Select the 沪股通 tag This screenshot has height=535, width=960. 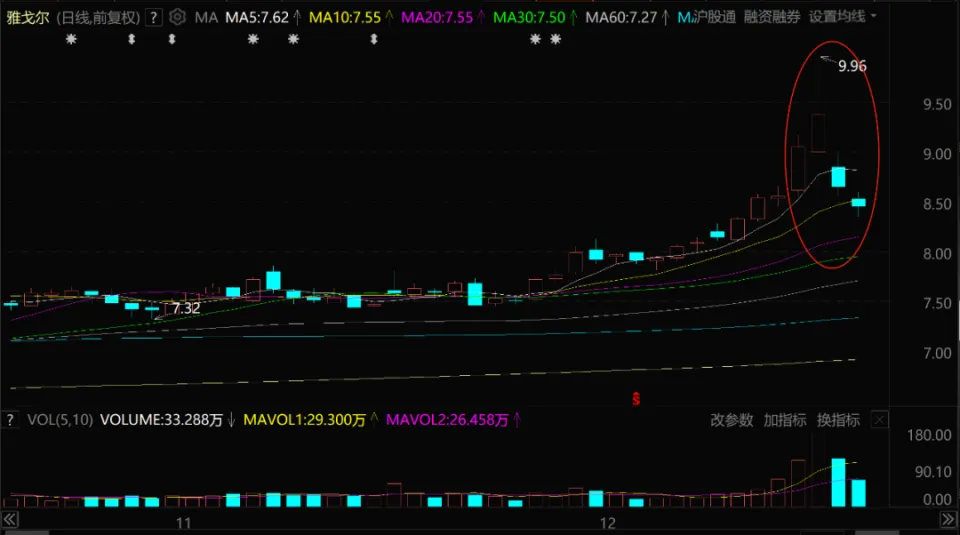(x=714, y=17)
